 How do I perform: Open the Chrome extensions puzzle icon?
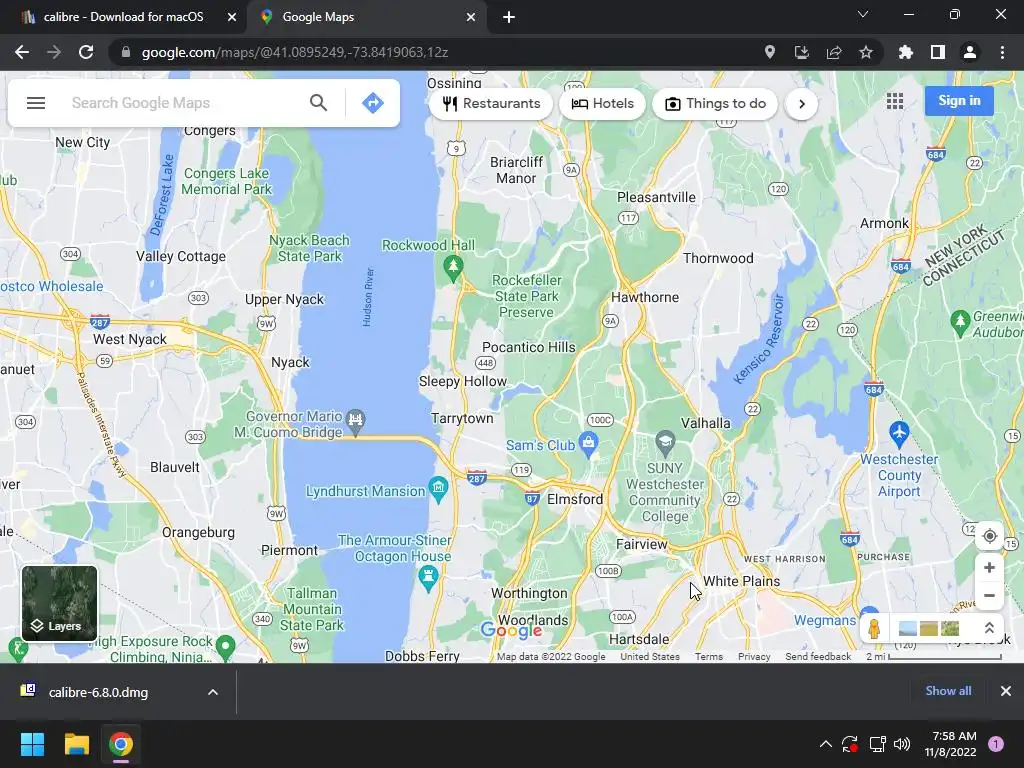click(905, 52)
